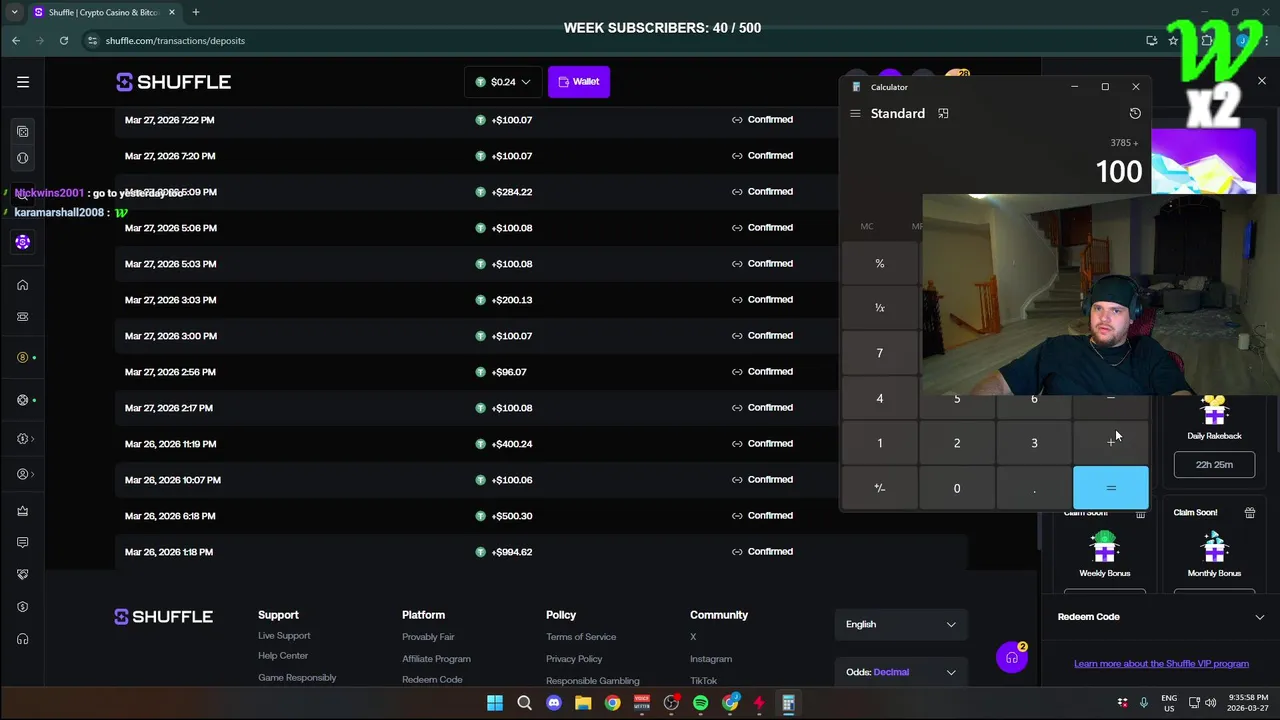Click the Shuffle logo in header

coord(174,82)
